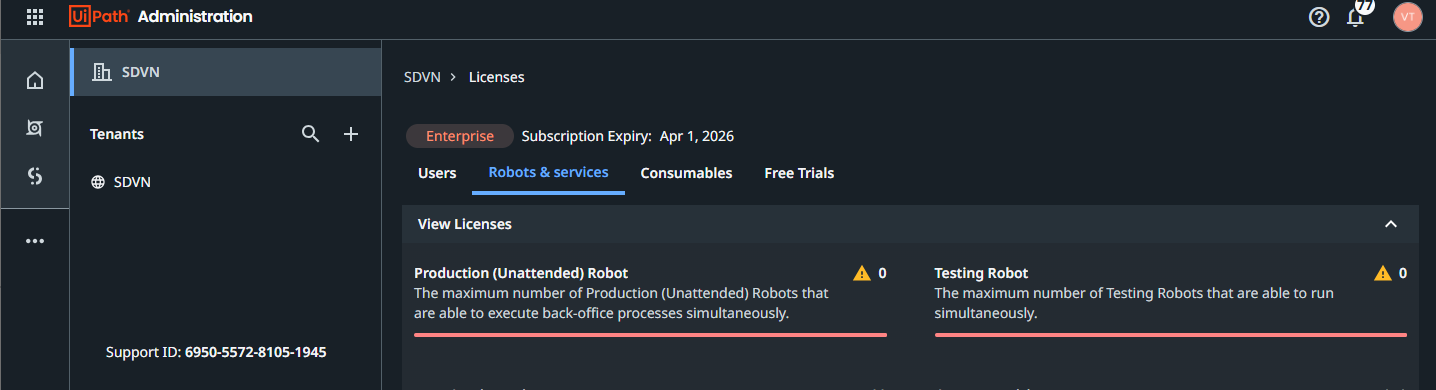This screenshot has height=390, width=1436.
Task: Open the Free Trials tab
Action: click(x=799, y=173)
